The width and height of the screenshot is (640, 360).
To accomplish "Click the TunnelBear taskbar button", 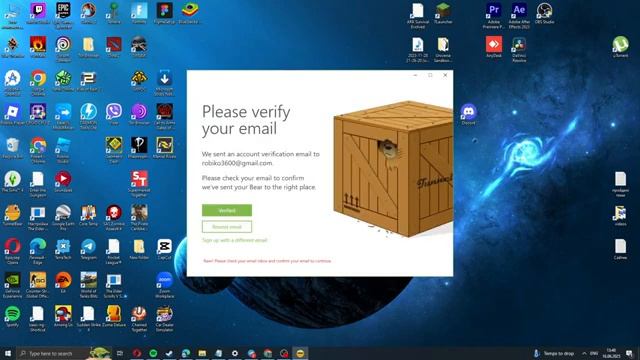I will [x=300, y=353].
